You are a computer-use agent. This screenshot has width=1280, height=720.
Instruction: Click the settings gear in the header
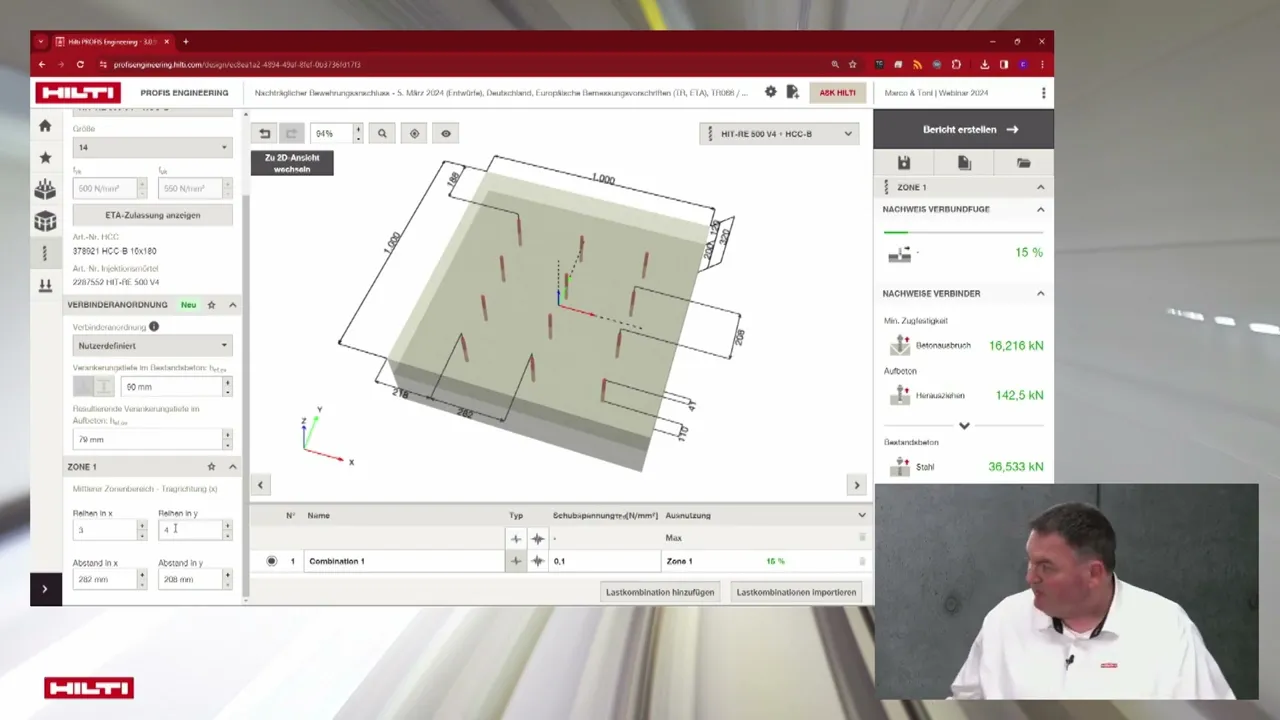tap(770, 92)
